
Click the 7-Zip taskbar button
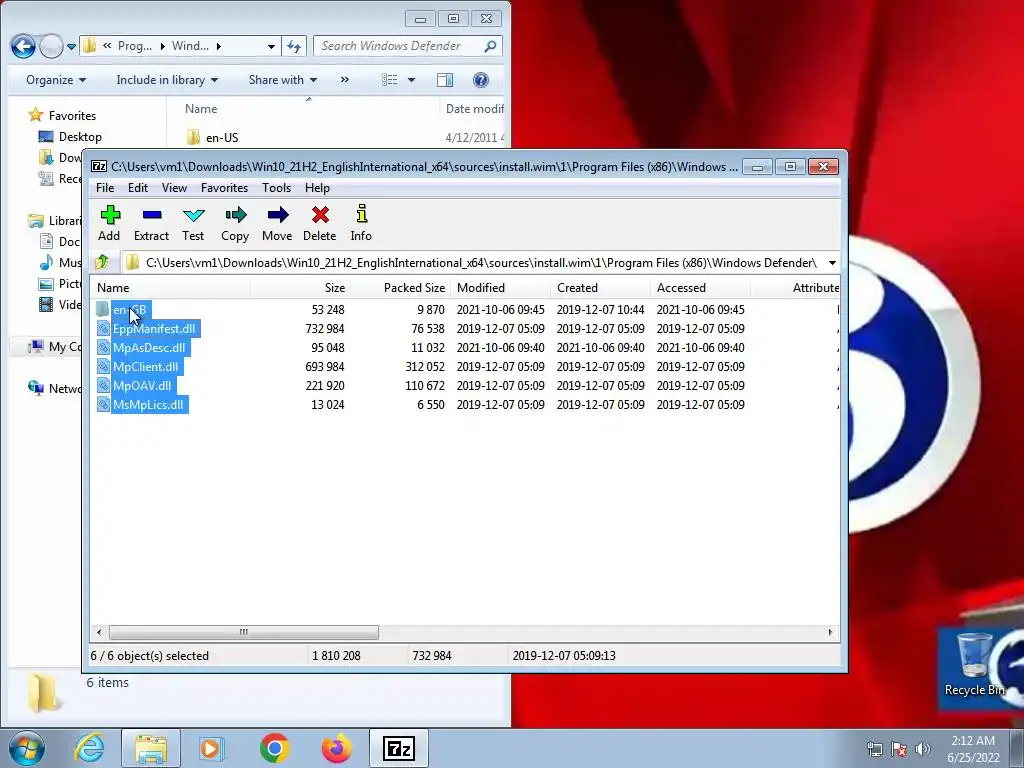coord(399,748)
